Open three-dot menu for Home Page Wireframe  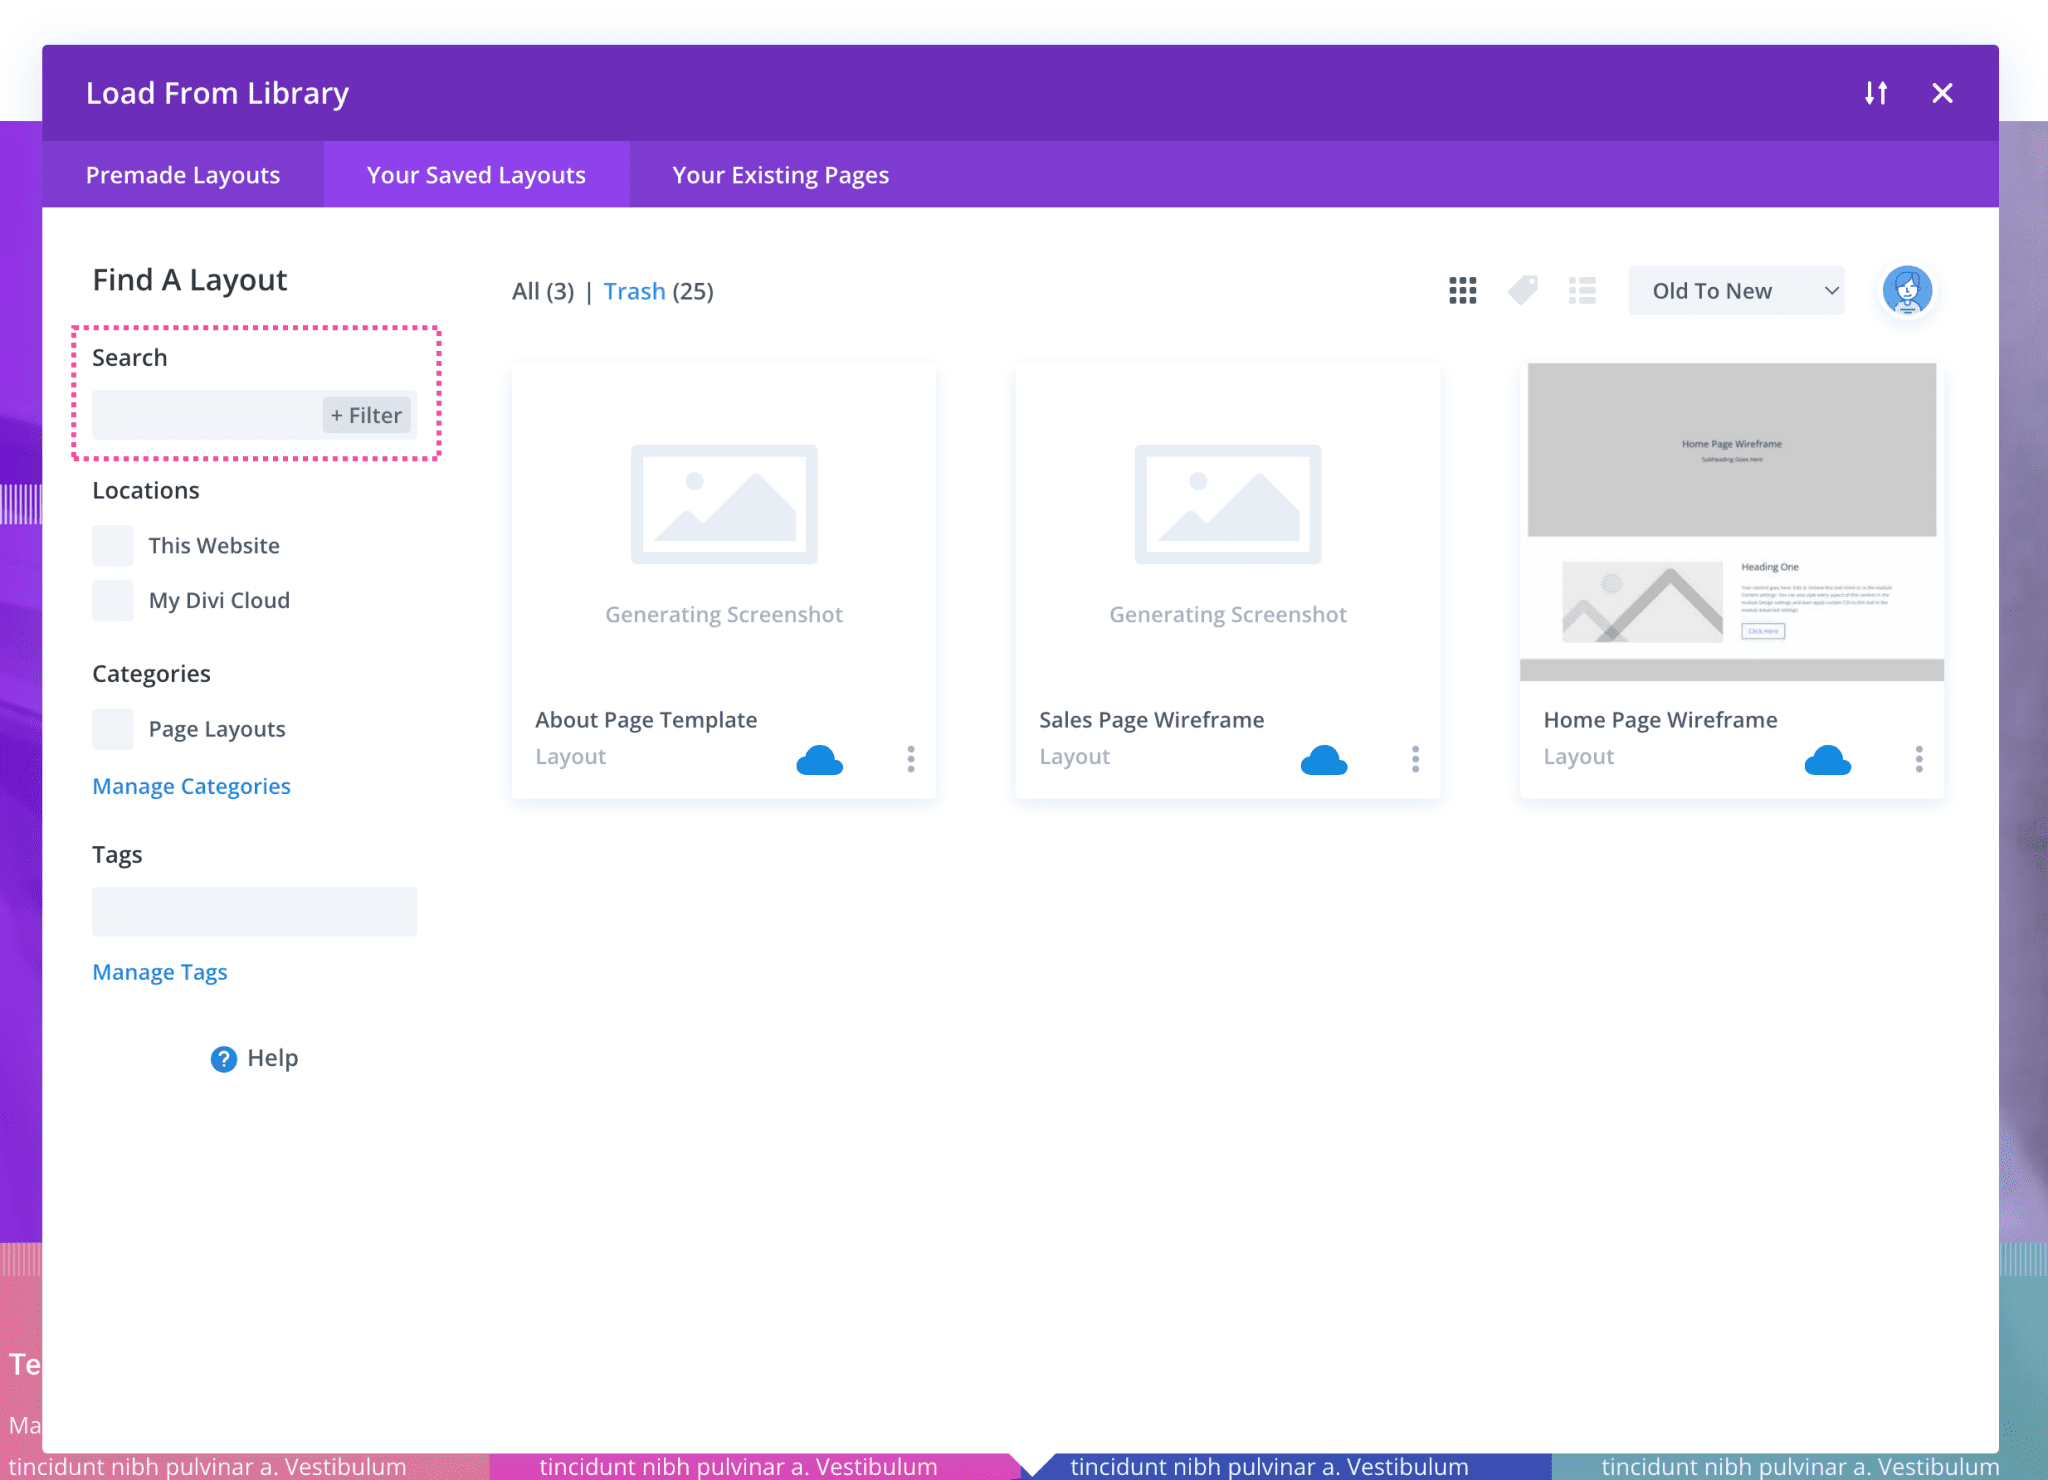click(1918, 759)
